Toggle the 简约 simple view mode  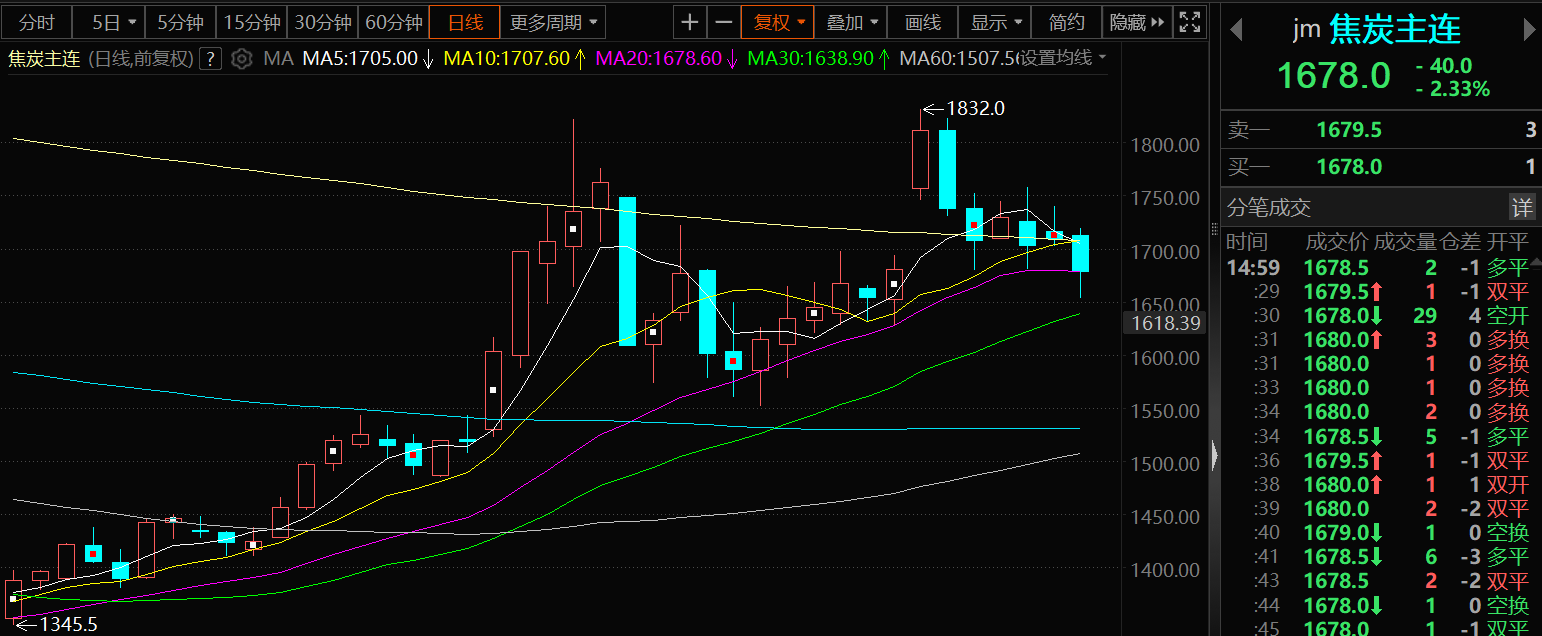(x=1067, y=22)
